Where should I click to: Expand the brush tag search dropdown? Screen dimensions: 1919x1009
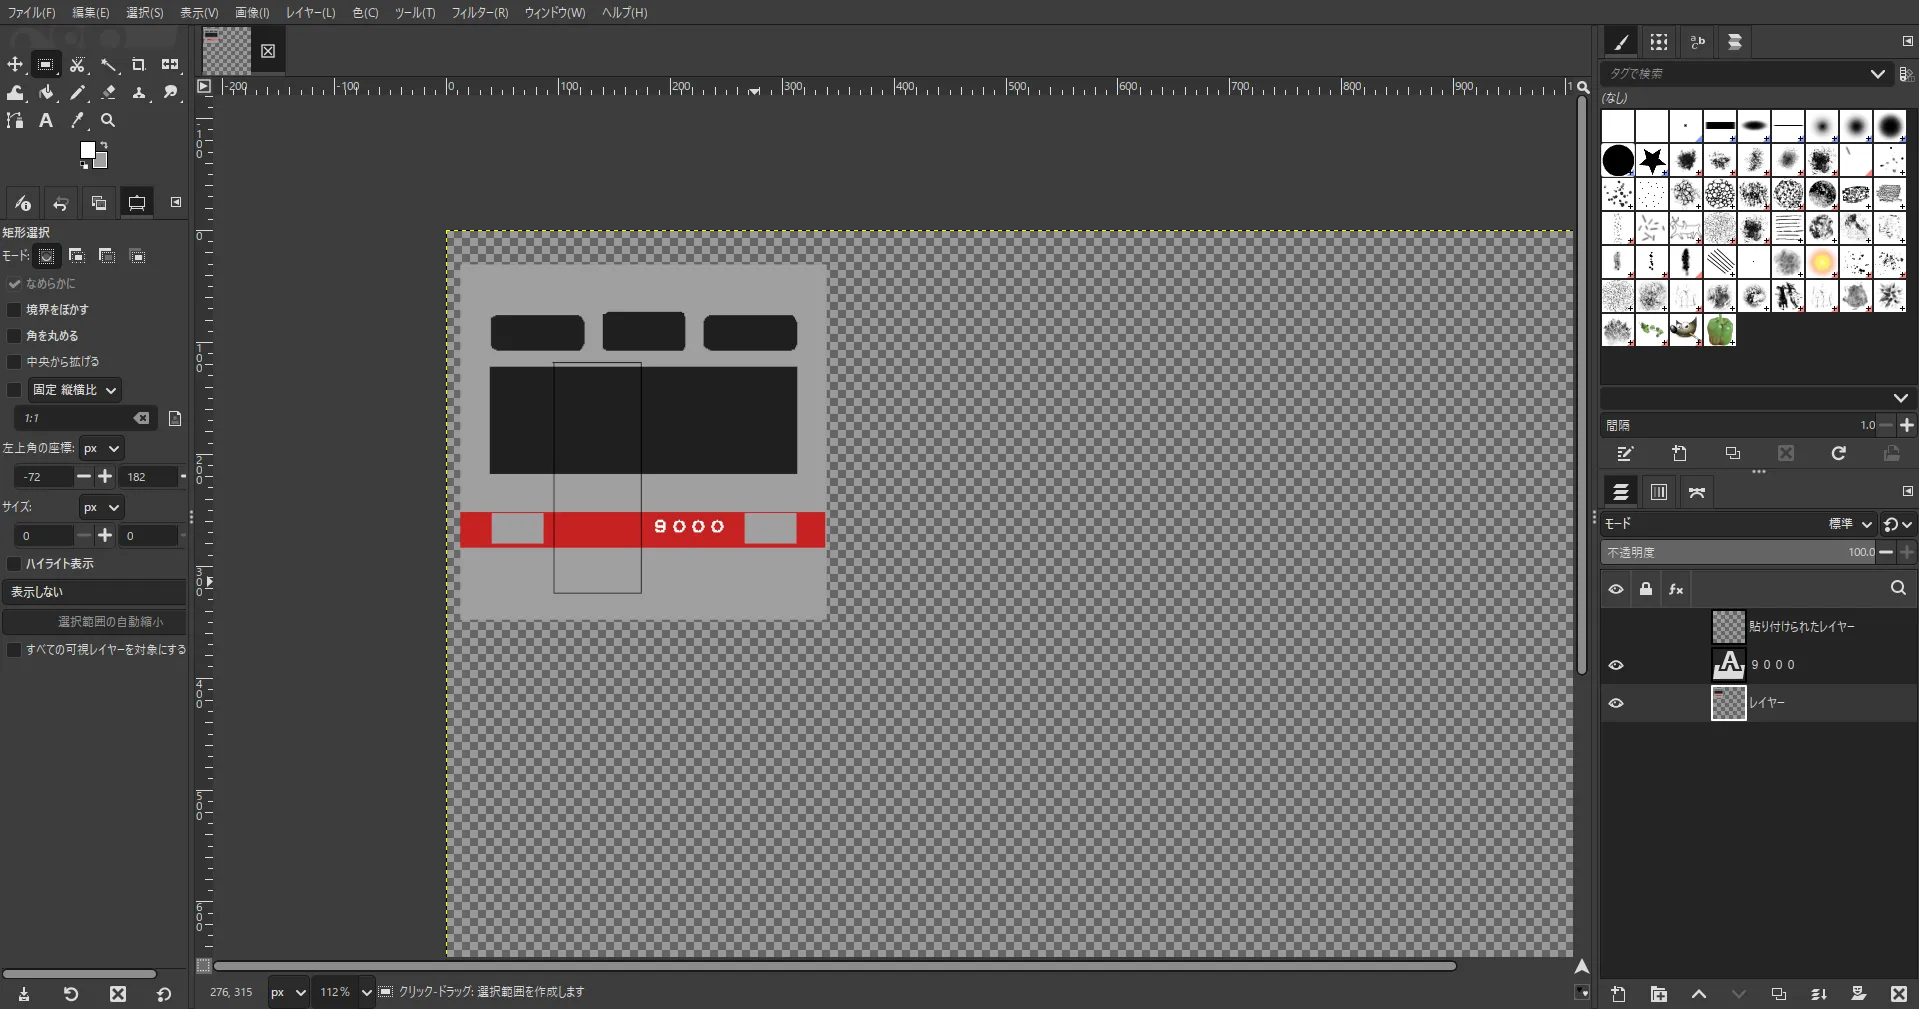point(1877,73)
